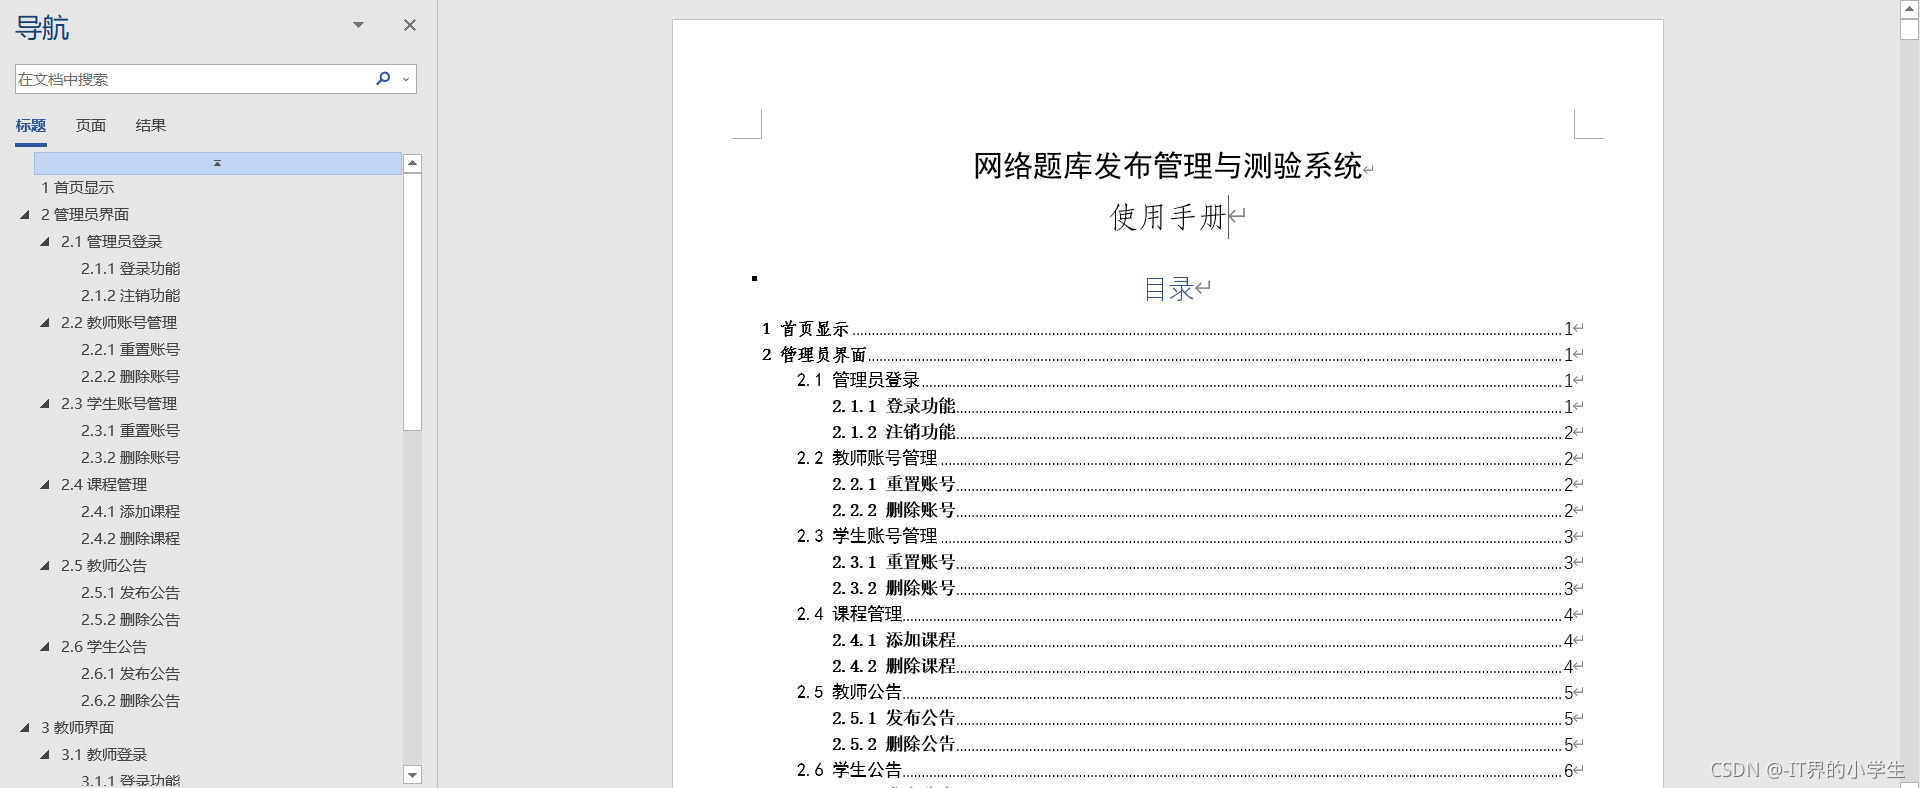
Task: Follow TOC entry 2.5.2 删除公告
Action: pyautogui.click(x=1203, y=744)
